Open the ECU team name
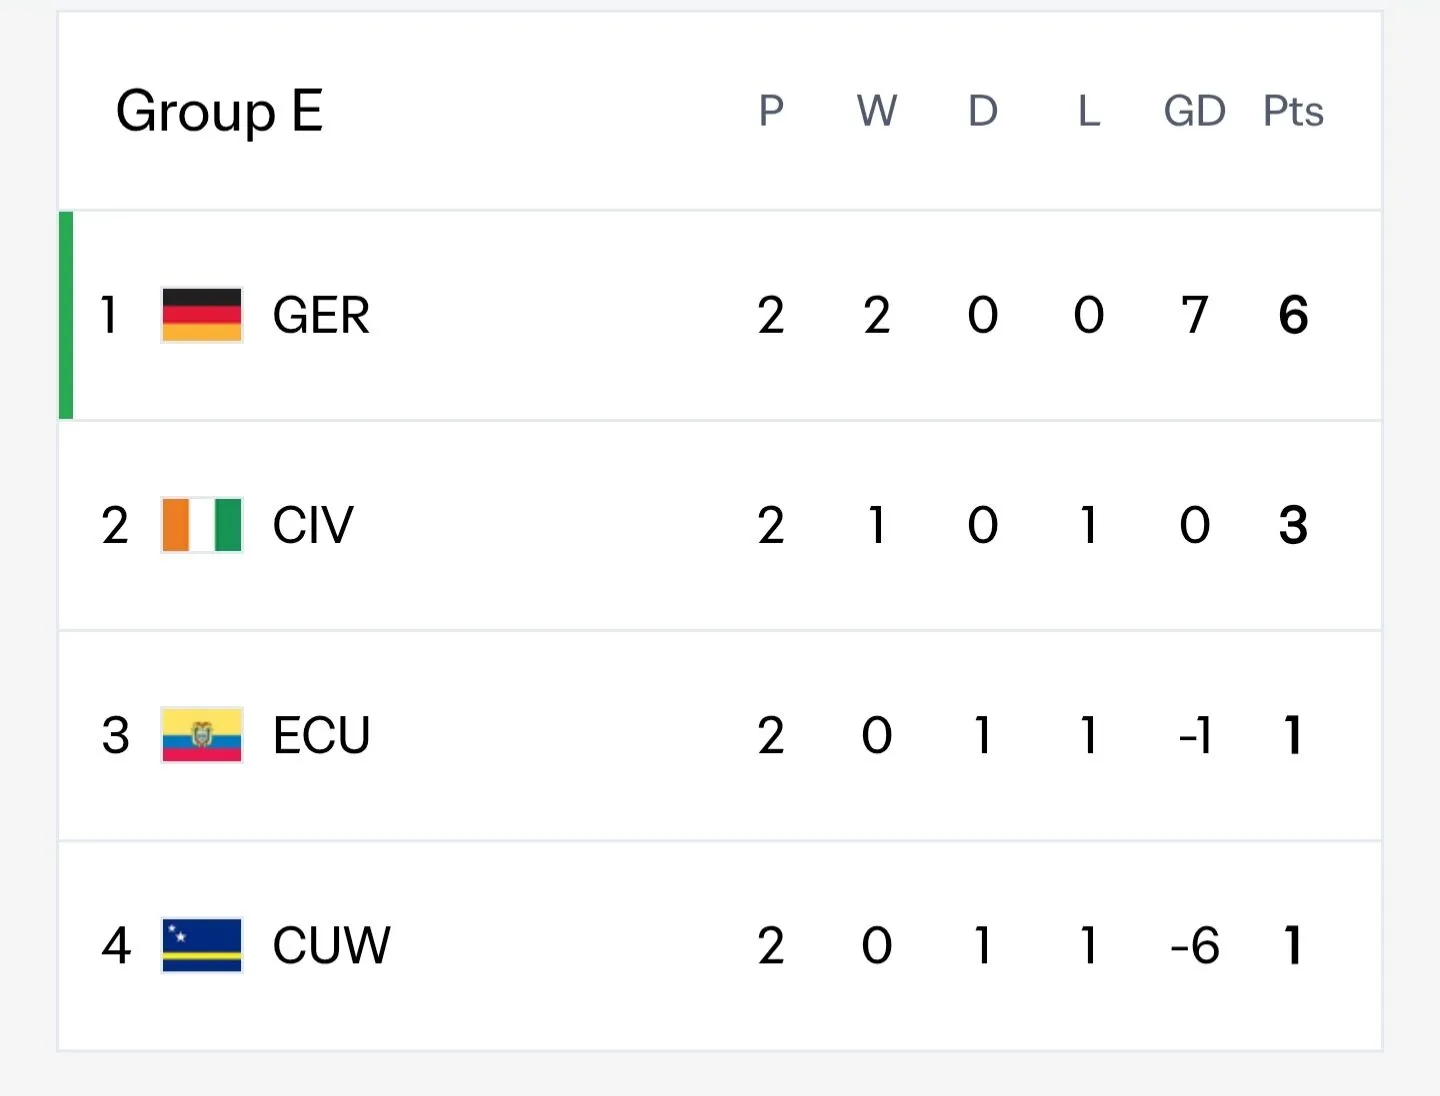 tap(321, 736)
